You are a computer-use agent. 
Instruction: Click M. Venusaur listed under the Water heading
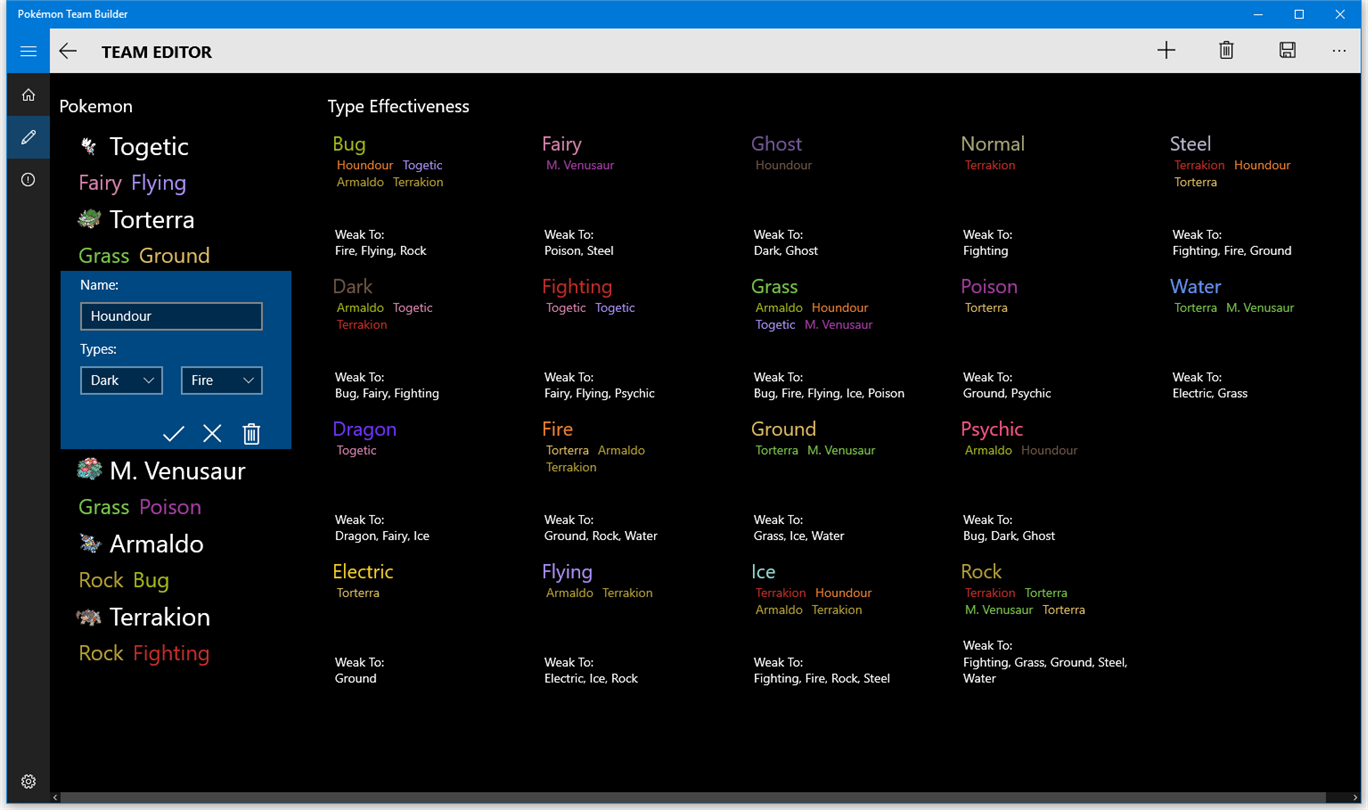pos(1260,308)
